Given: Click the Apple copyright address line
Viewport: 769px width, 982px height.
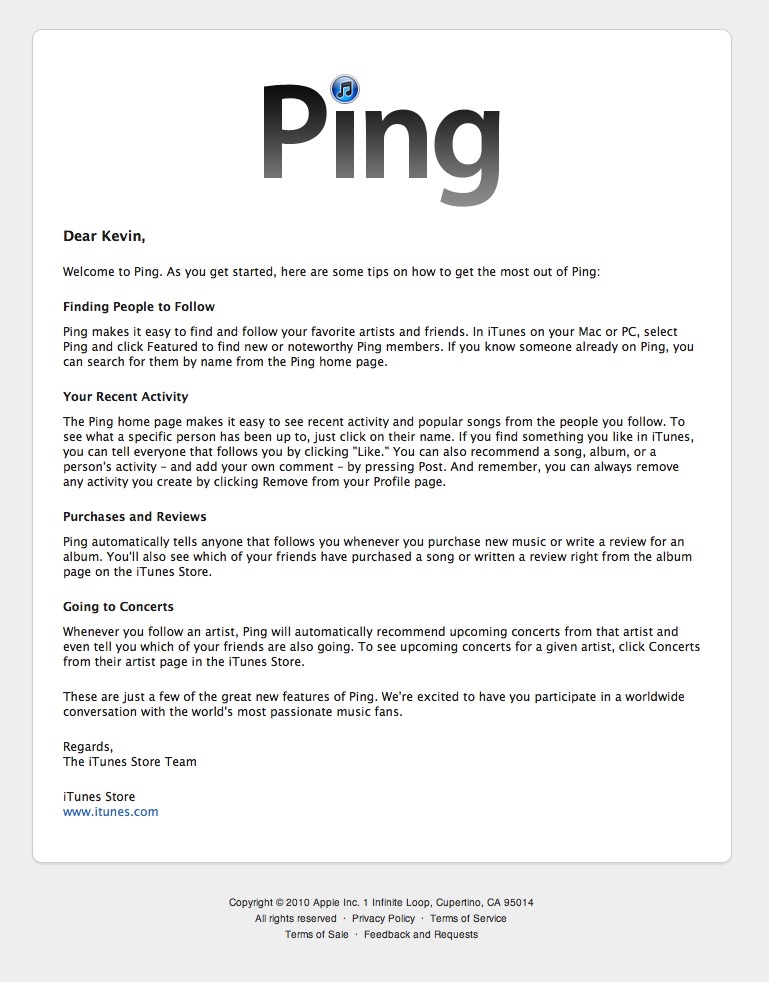Looking at the screenshot, I should pos(381,902).
